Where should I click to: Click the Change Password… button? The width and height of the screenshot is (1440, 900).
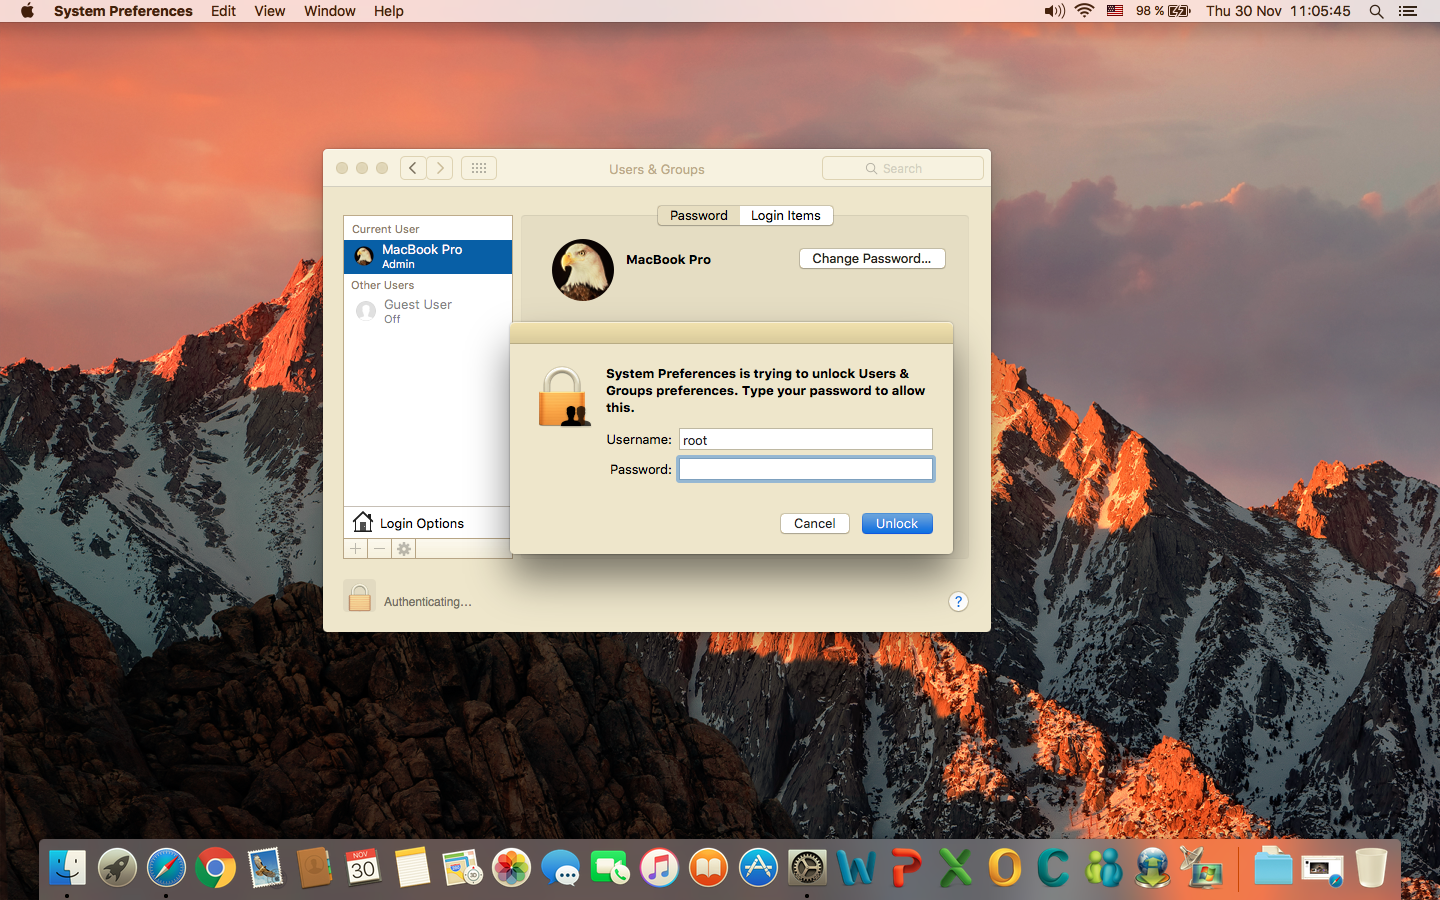tap(872, 258)
